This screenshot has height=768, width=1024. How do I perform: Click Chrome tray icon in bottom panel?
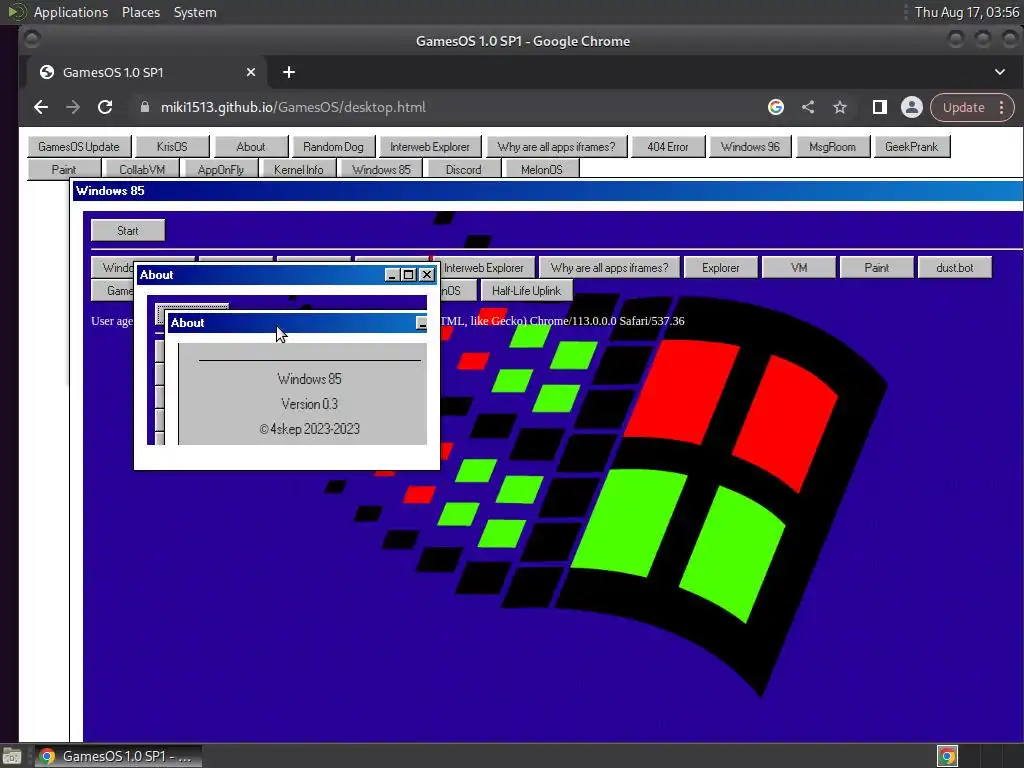tap(948, 756)
